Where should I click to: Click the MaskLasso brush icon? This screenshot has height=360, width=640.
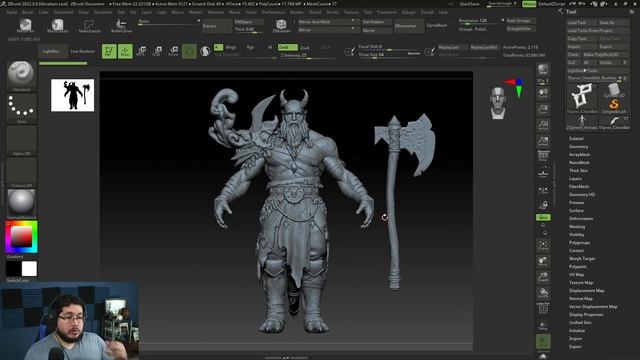coord(58,25)
